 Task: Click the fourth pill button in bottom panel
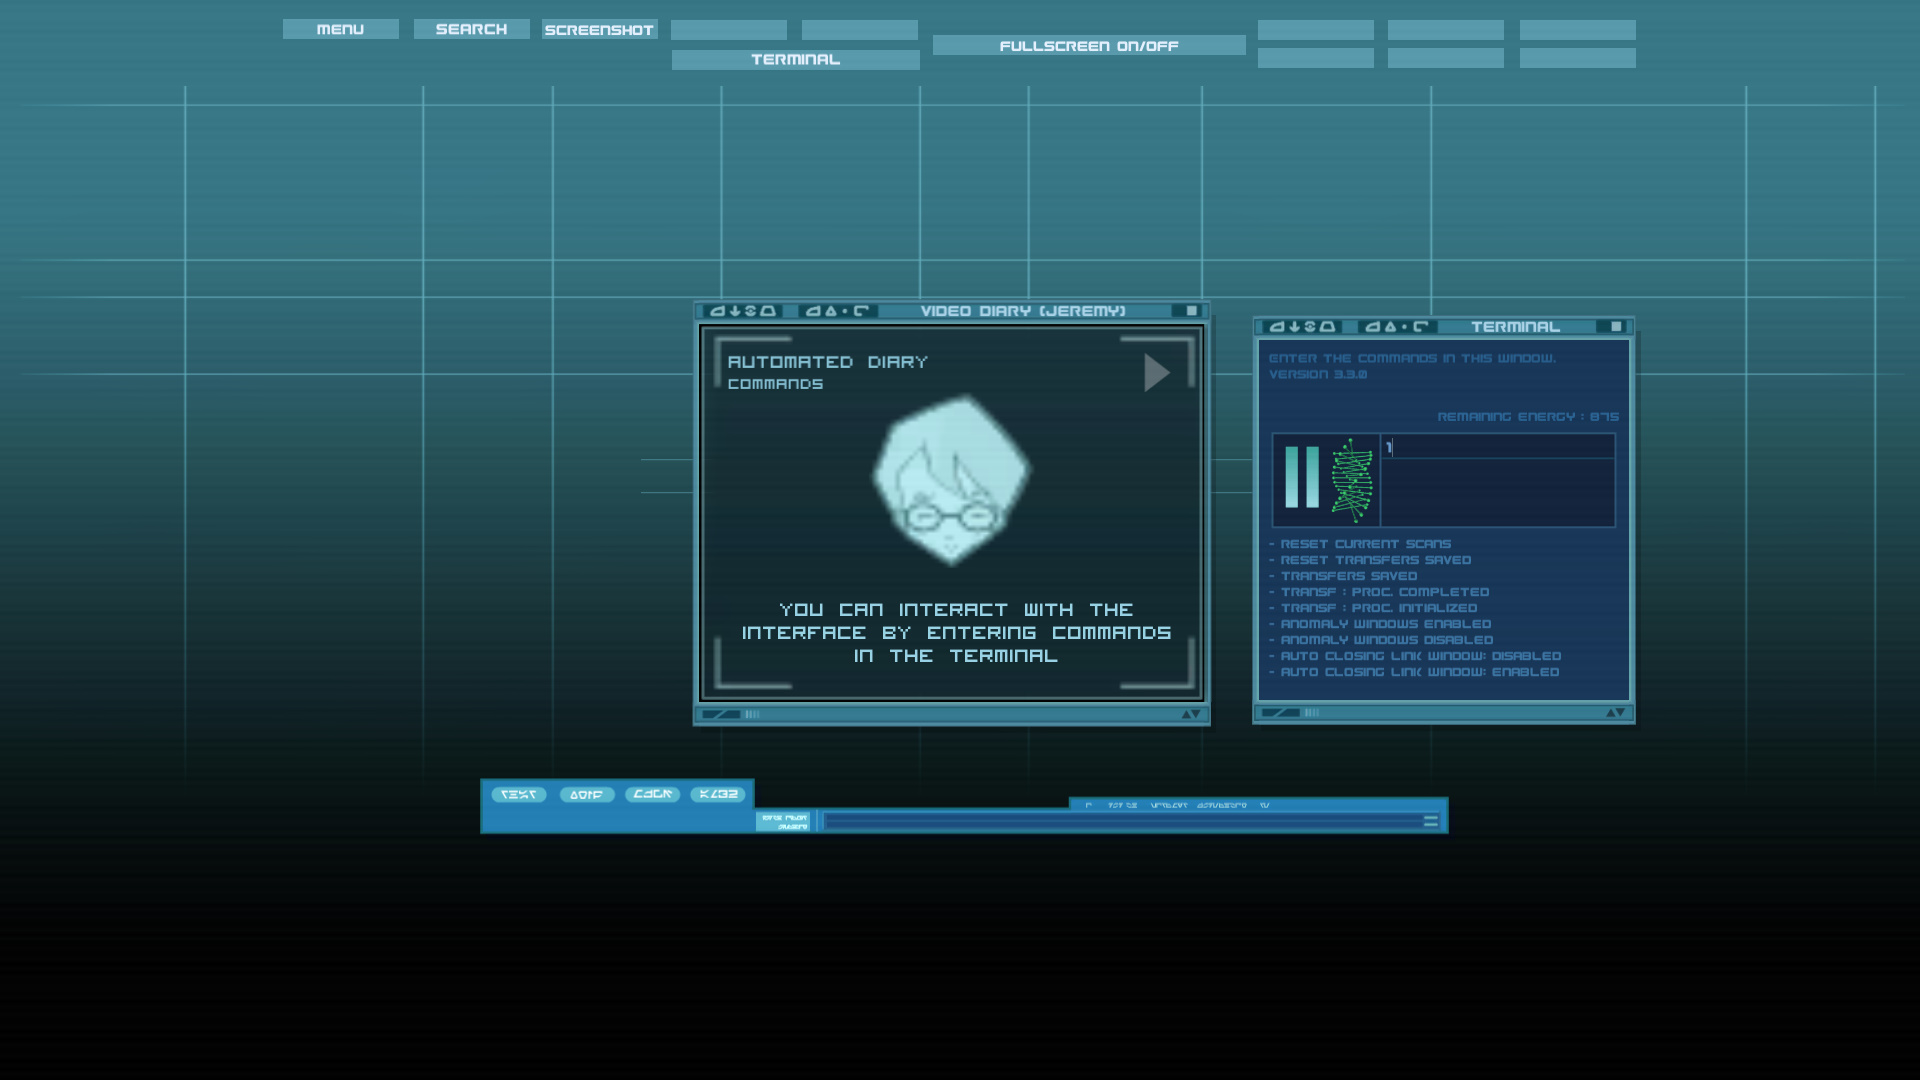pos(717,794)
